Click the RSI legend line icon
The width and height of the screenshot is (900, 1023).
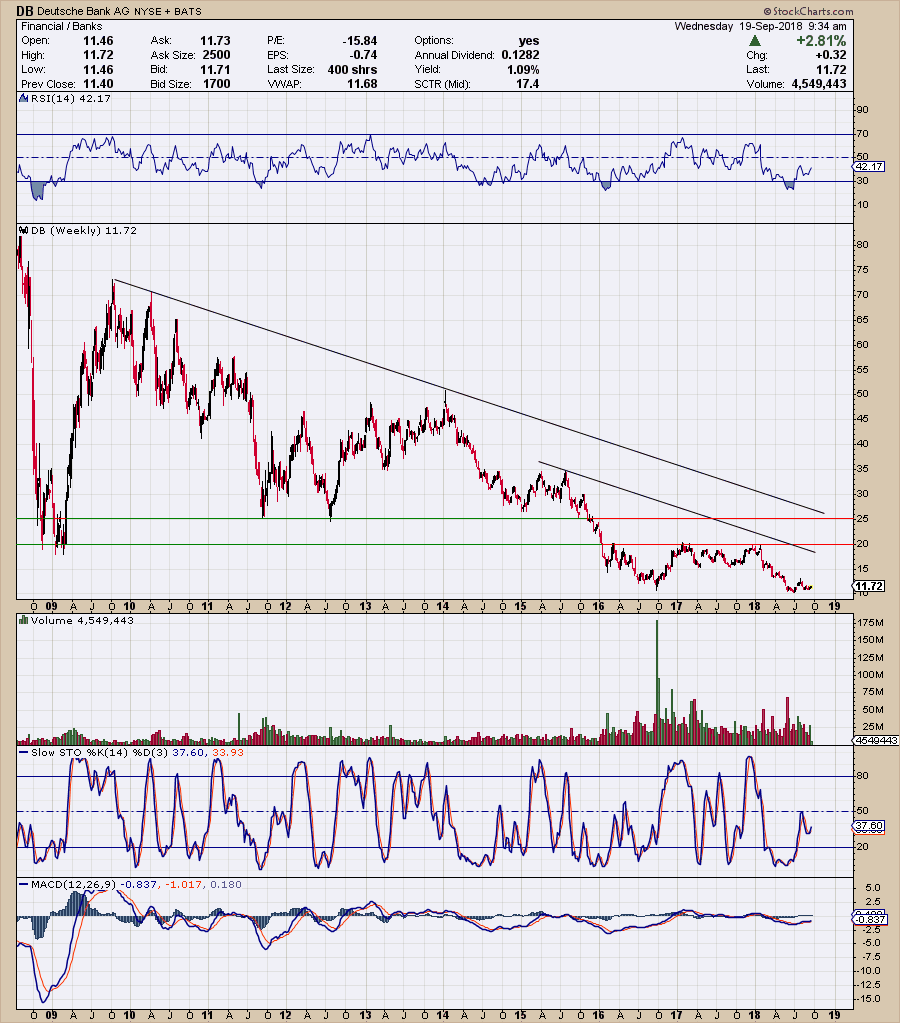(x=23, y=99)
